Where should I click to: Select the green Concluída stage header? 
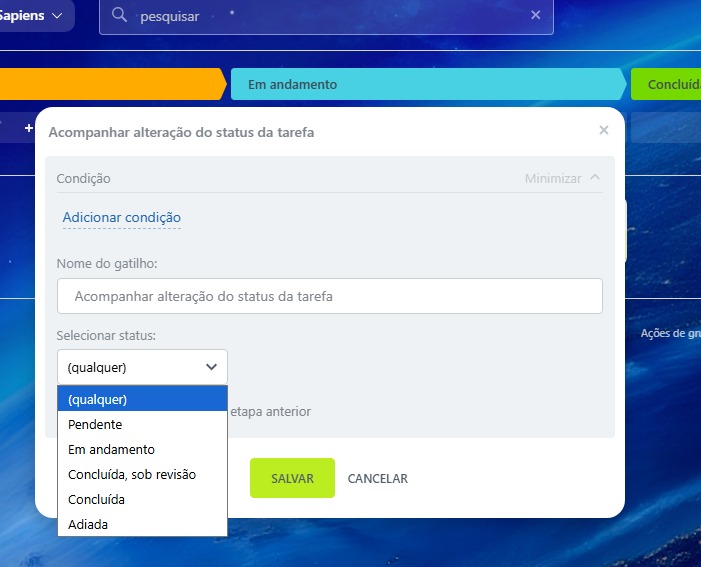point(668,85)
